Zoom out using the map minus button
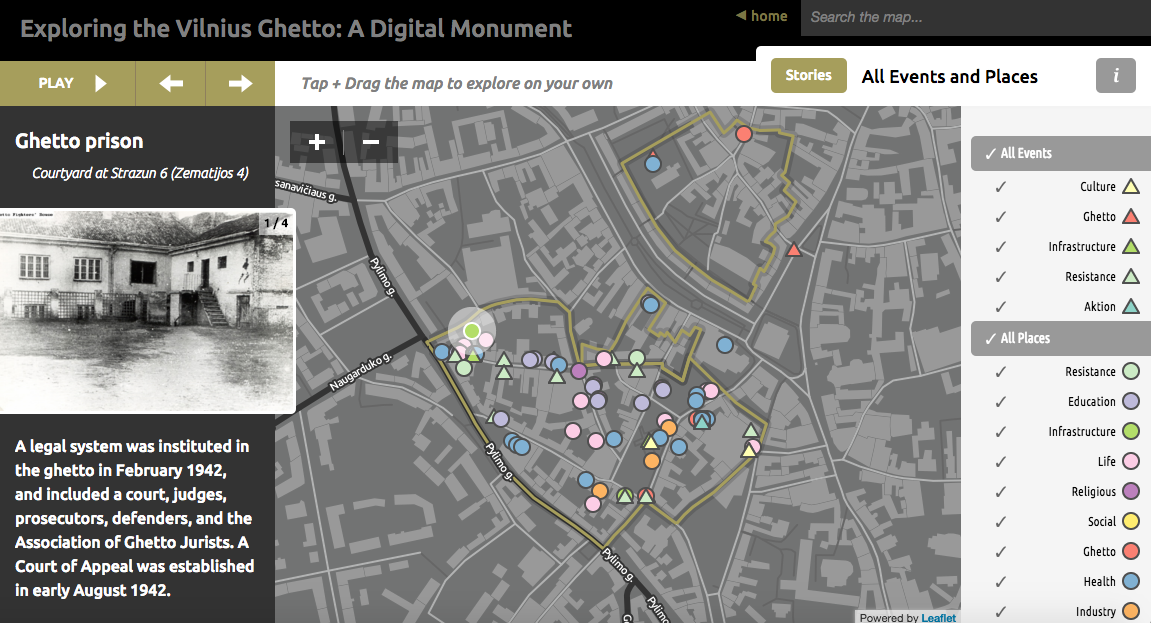This screenshot has width=1151, height=623. 371,142
